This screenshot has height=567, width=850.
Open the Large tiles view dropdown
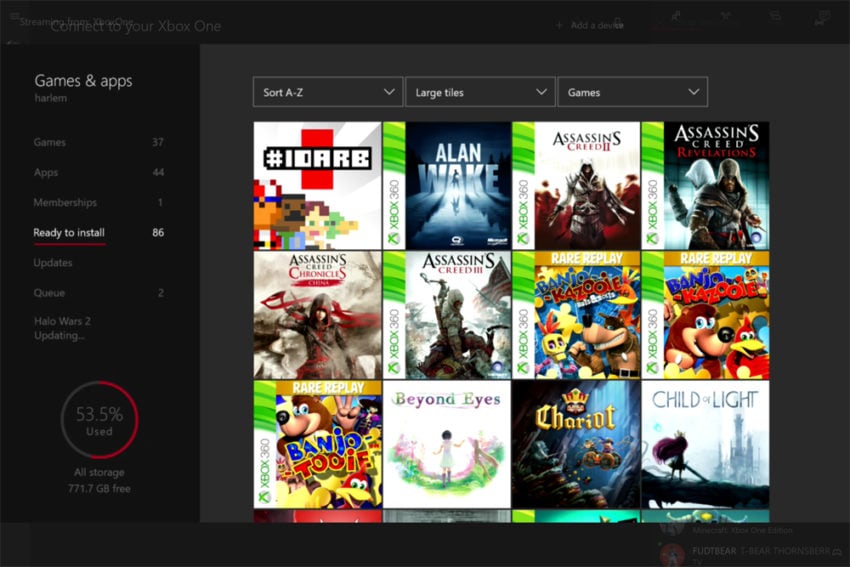coord(480,92)
